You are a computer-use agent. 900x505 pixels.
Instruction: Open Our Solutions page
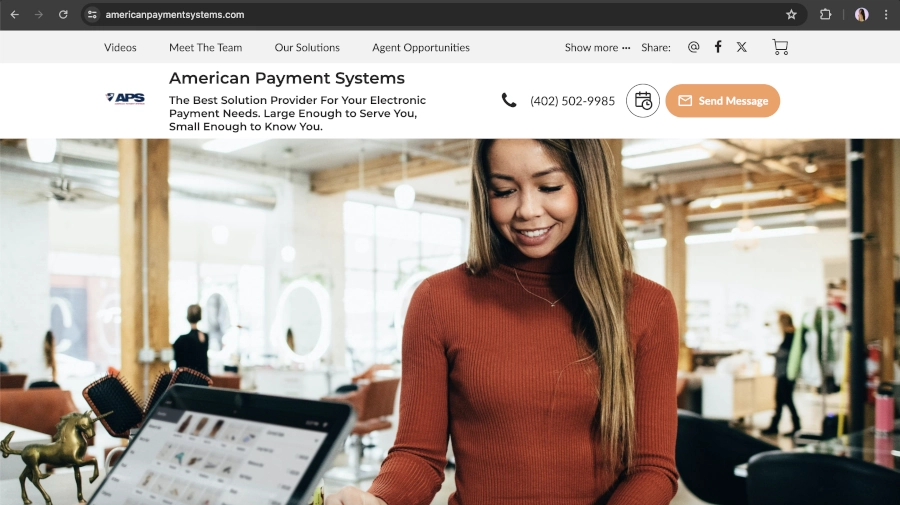[x=307, y=48]
